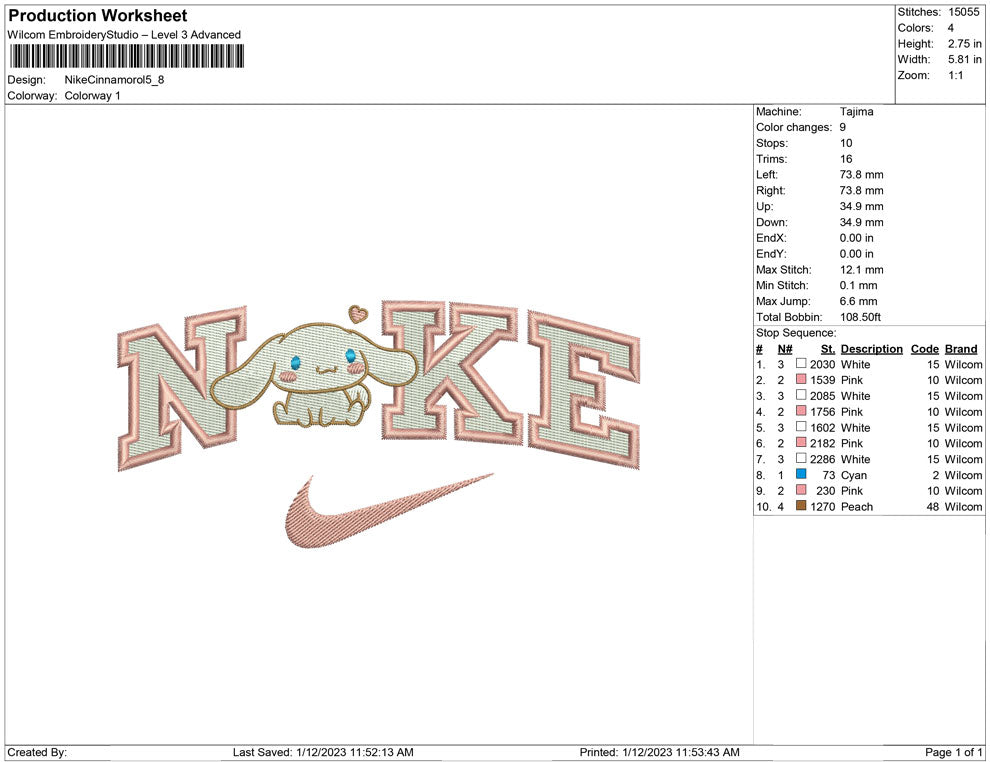Click the small heart above the character
The width and height of the screenshot is (990, 762).
pyautogui.click(x=359, y=313)
